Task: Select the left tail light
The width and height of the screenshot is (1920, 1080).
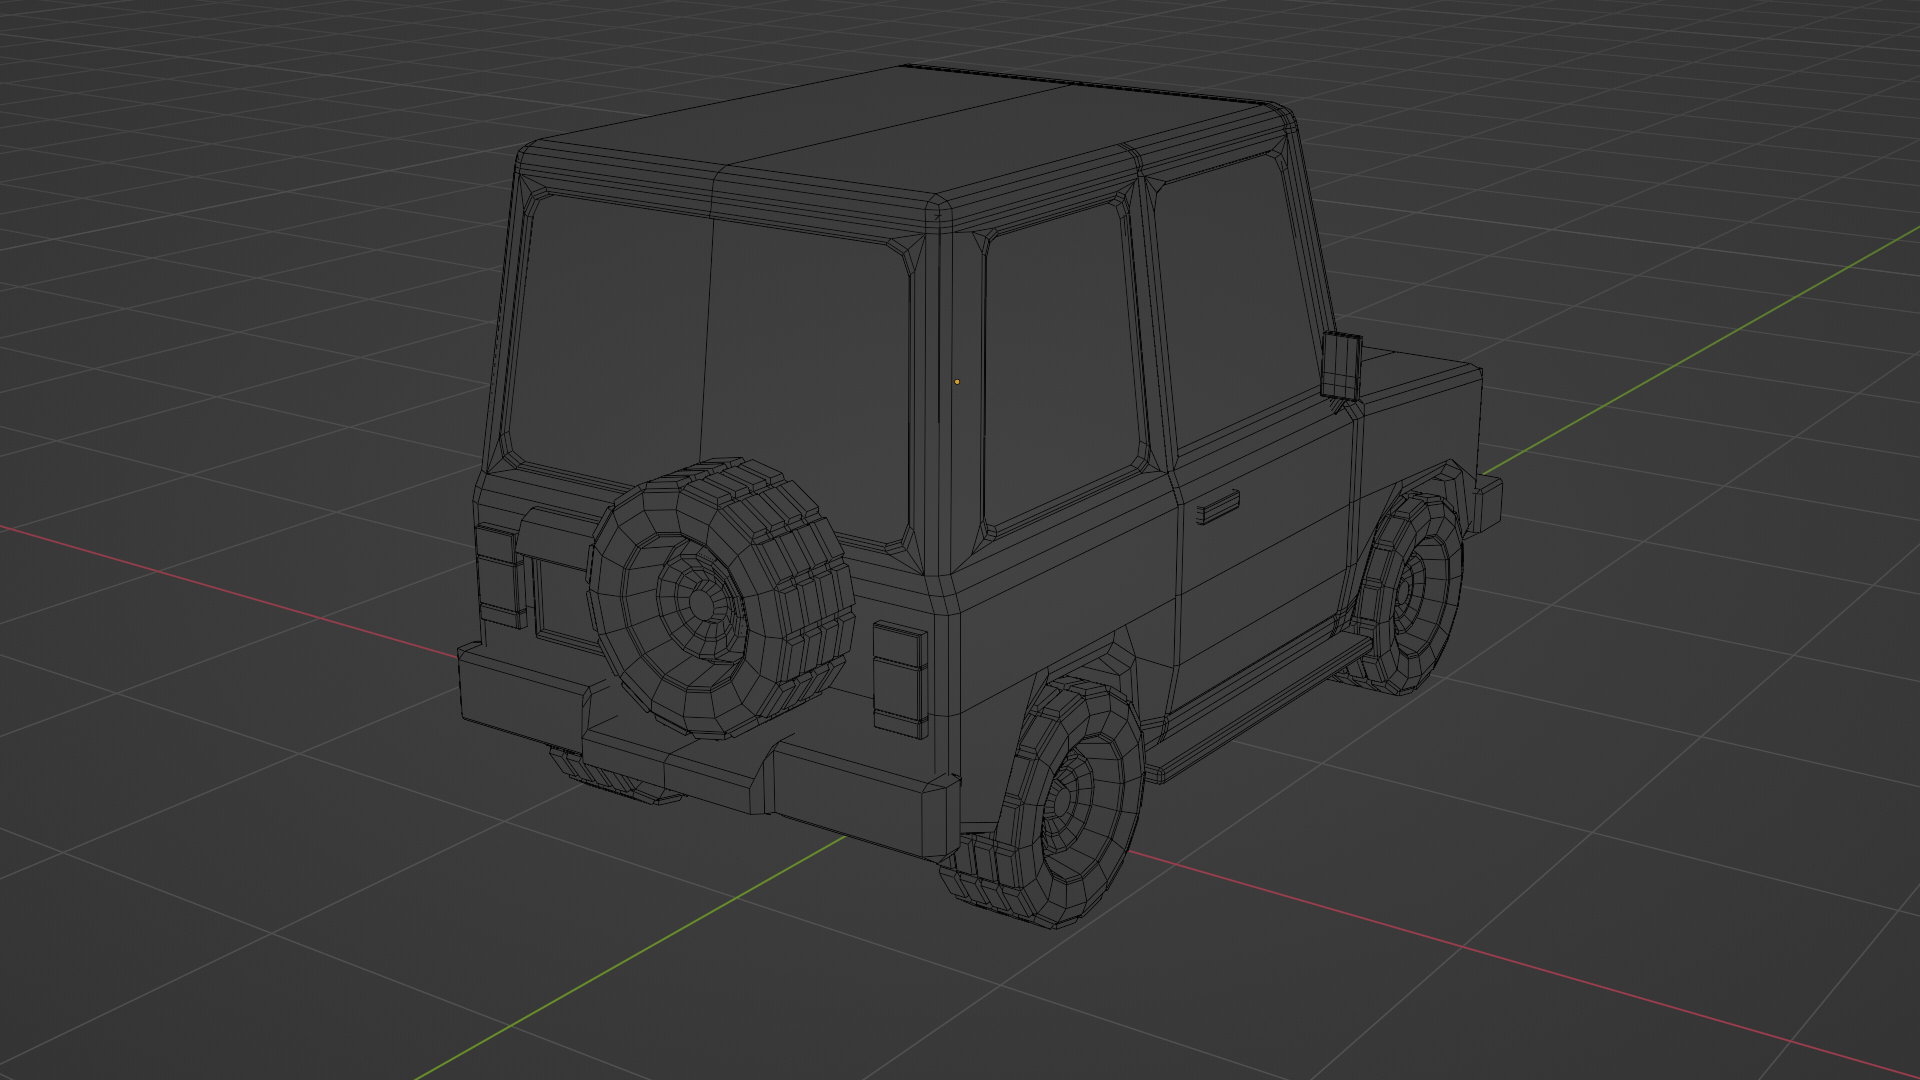Action: tap(497, 575)
